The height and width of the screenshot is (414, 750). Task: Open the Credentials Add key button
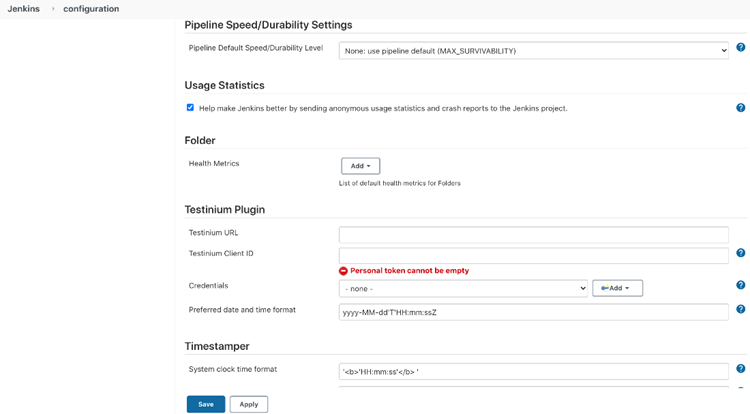point(618,288)
